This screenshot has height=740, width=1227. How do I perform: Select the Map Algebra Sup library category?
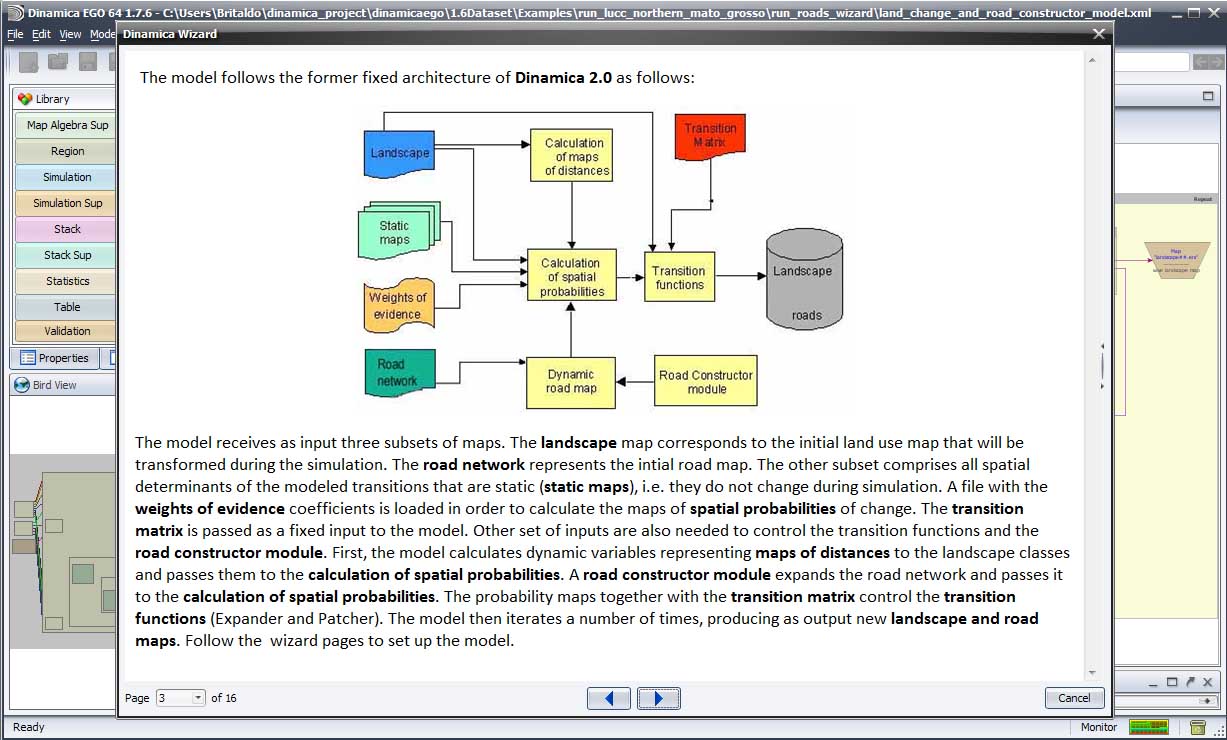(67, 125)
